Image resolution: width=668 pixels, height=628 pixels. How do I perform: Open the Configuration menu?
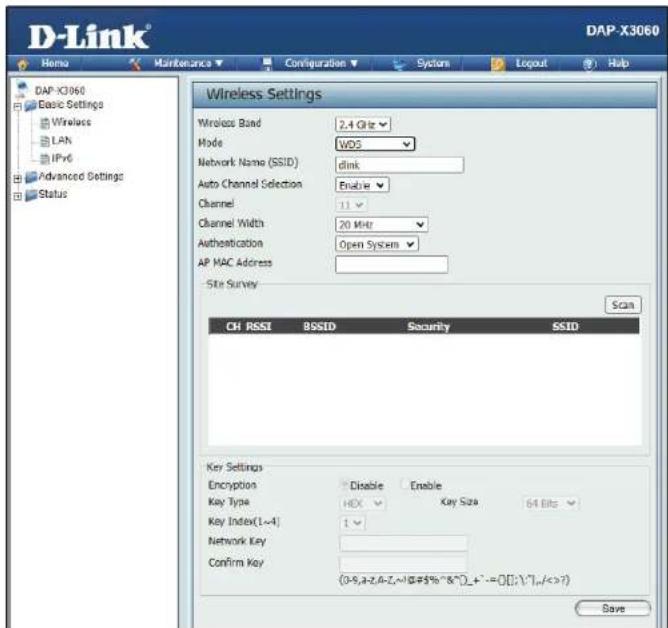tap(321, 63)
